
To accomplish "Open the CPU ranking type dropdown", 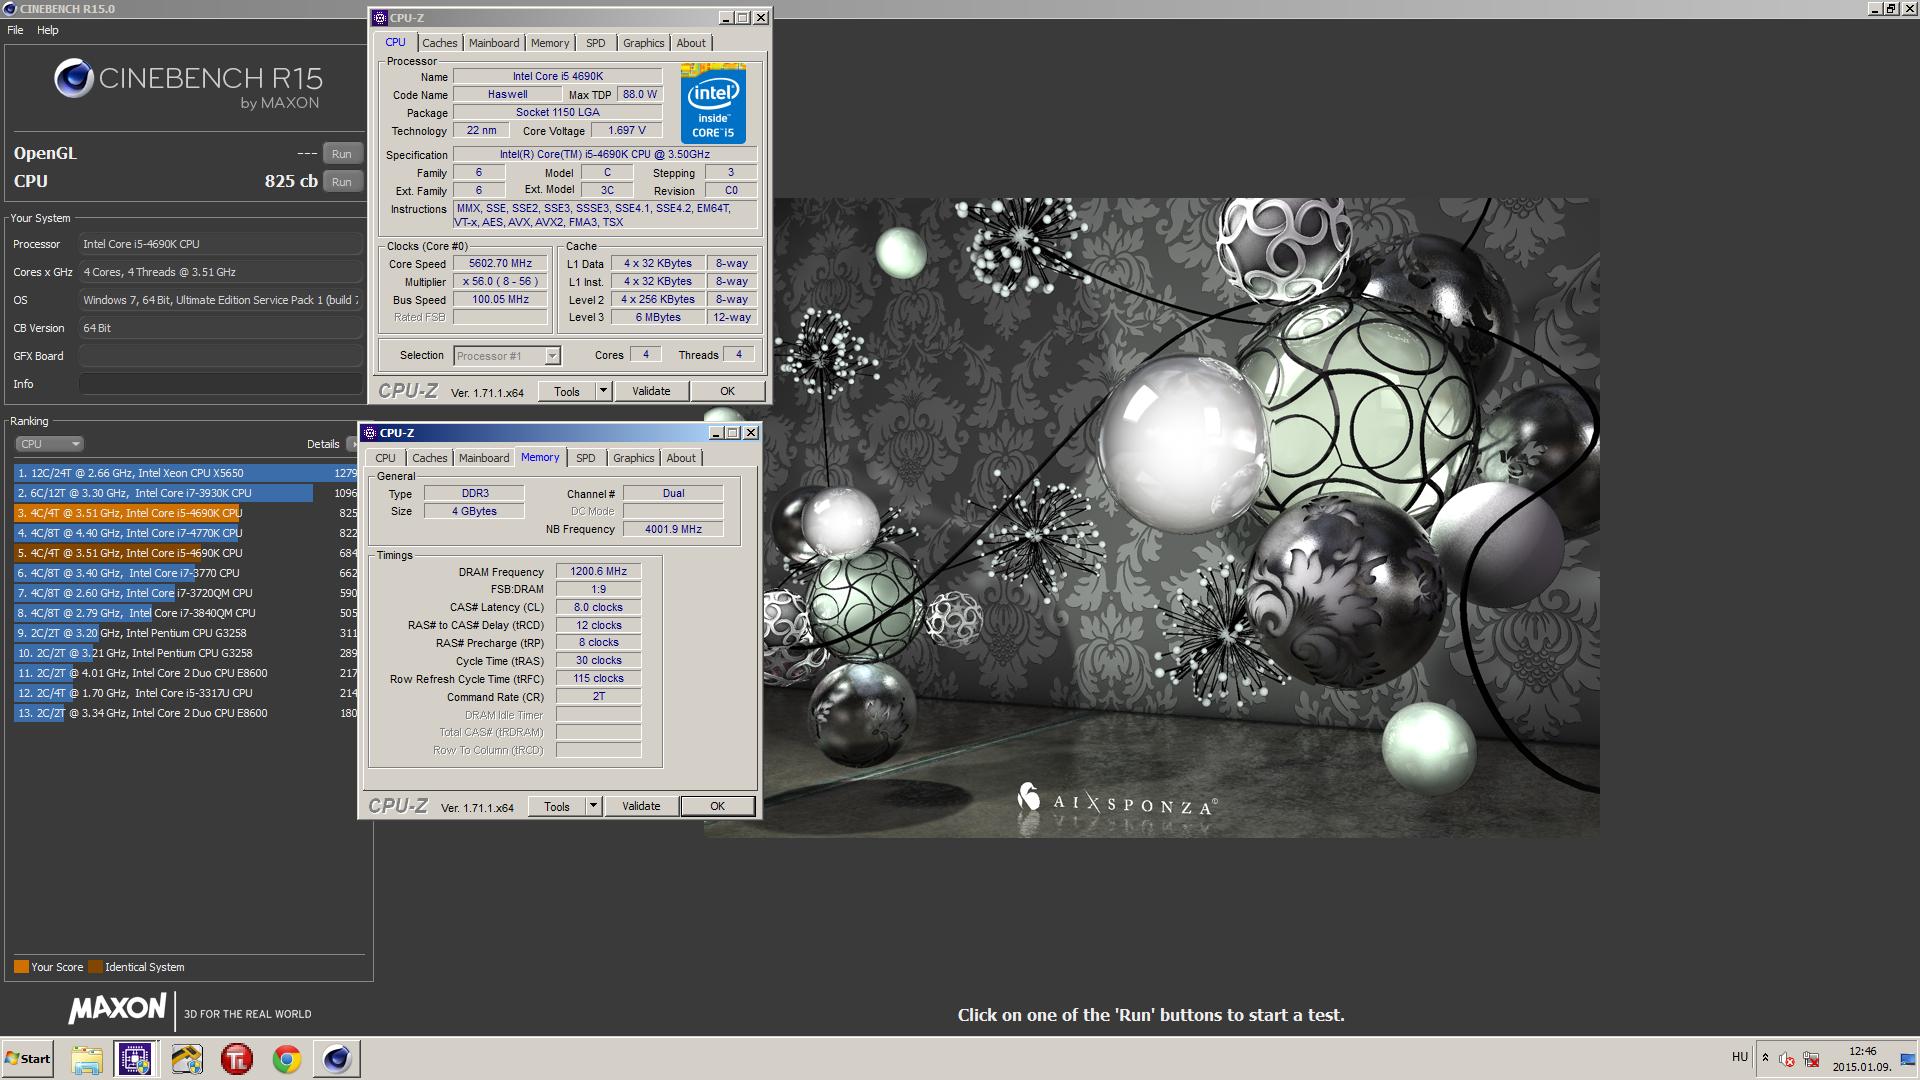I will 48,444.
